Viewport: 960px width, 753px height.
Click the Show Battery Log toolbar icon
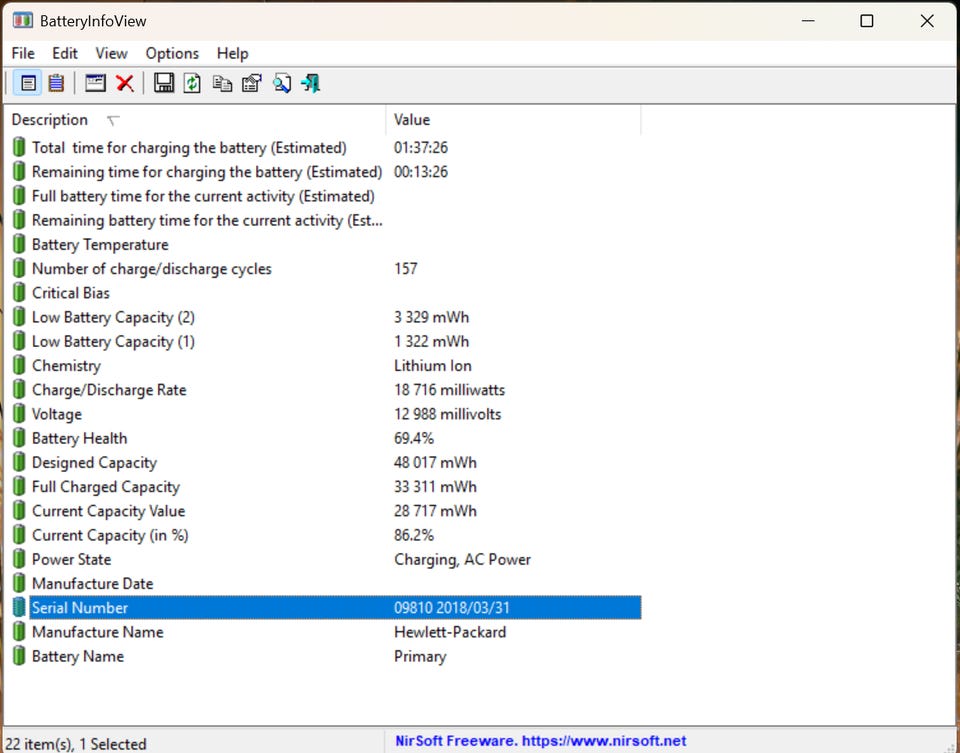pyautogui.click(x=57, y=83)
